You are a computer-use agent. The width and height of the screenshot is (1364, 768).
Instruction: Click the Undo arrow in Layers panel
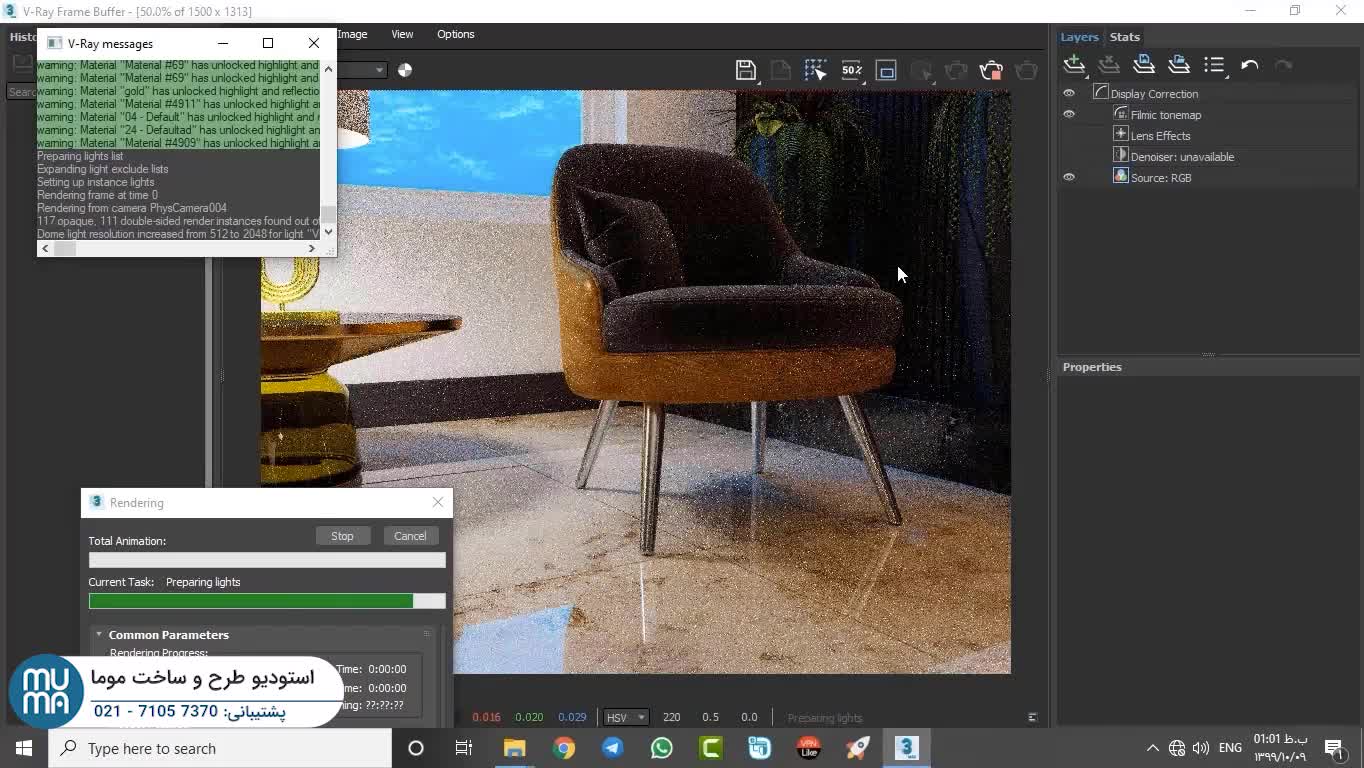1249,65
